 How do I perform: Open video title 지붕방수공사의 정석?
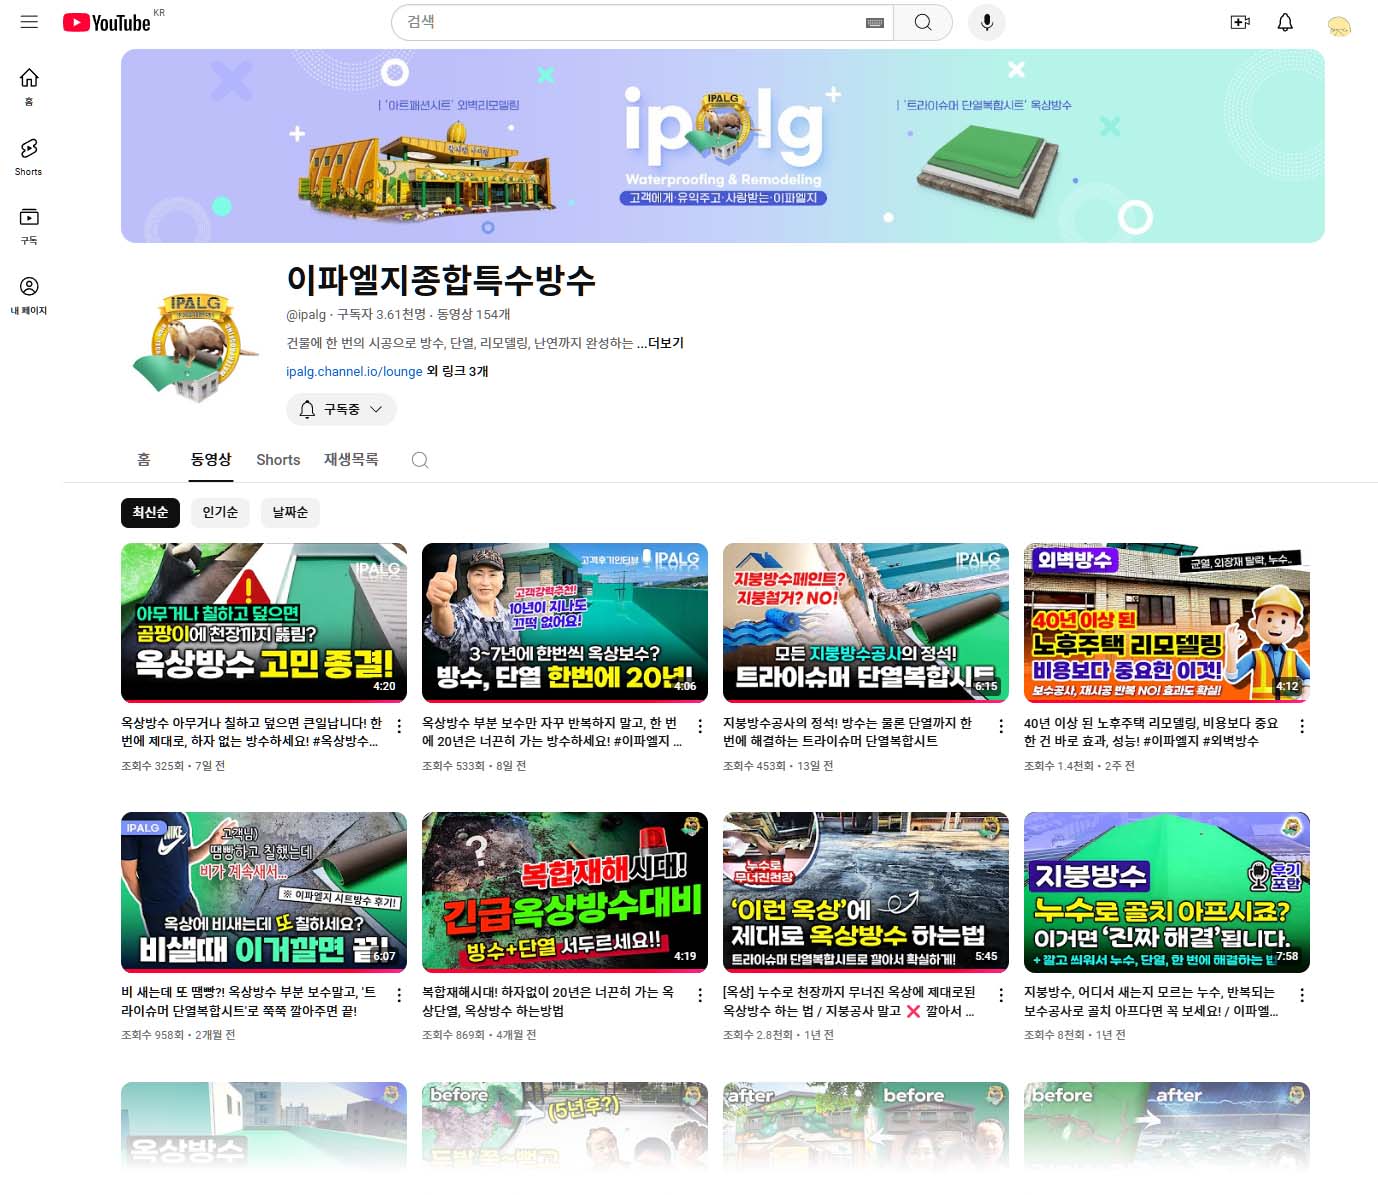847,732
